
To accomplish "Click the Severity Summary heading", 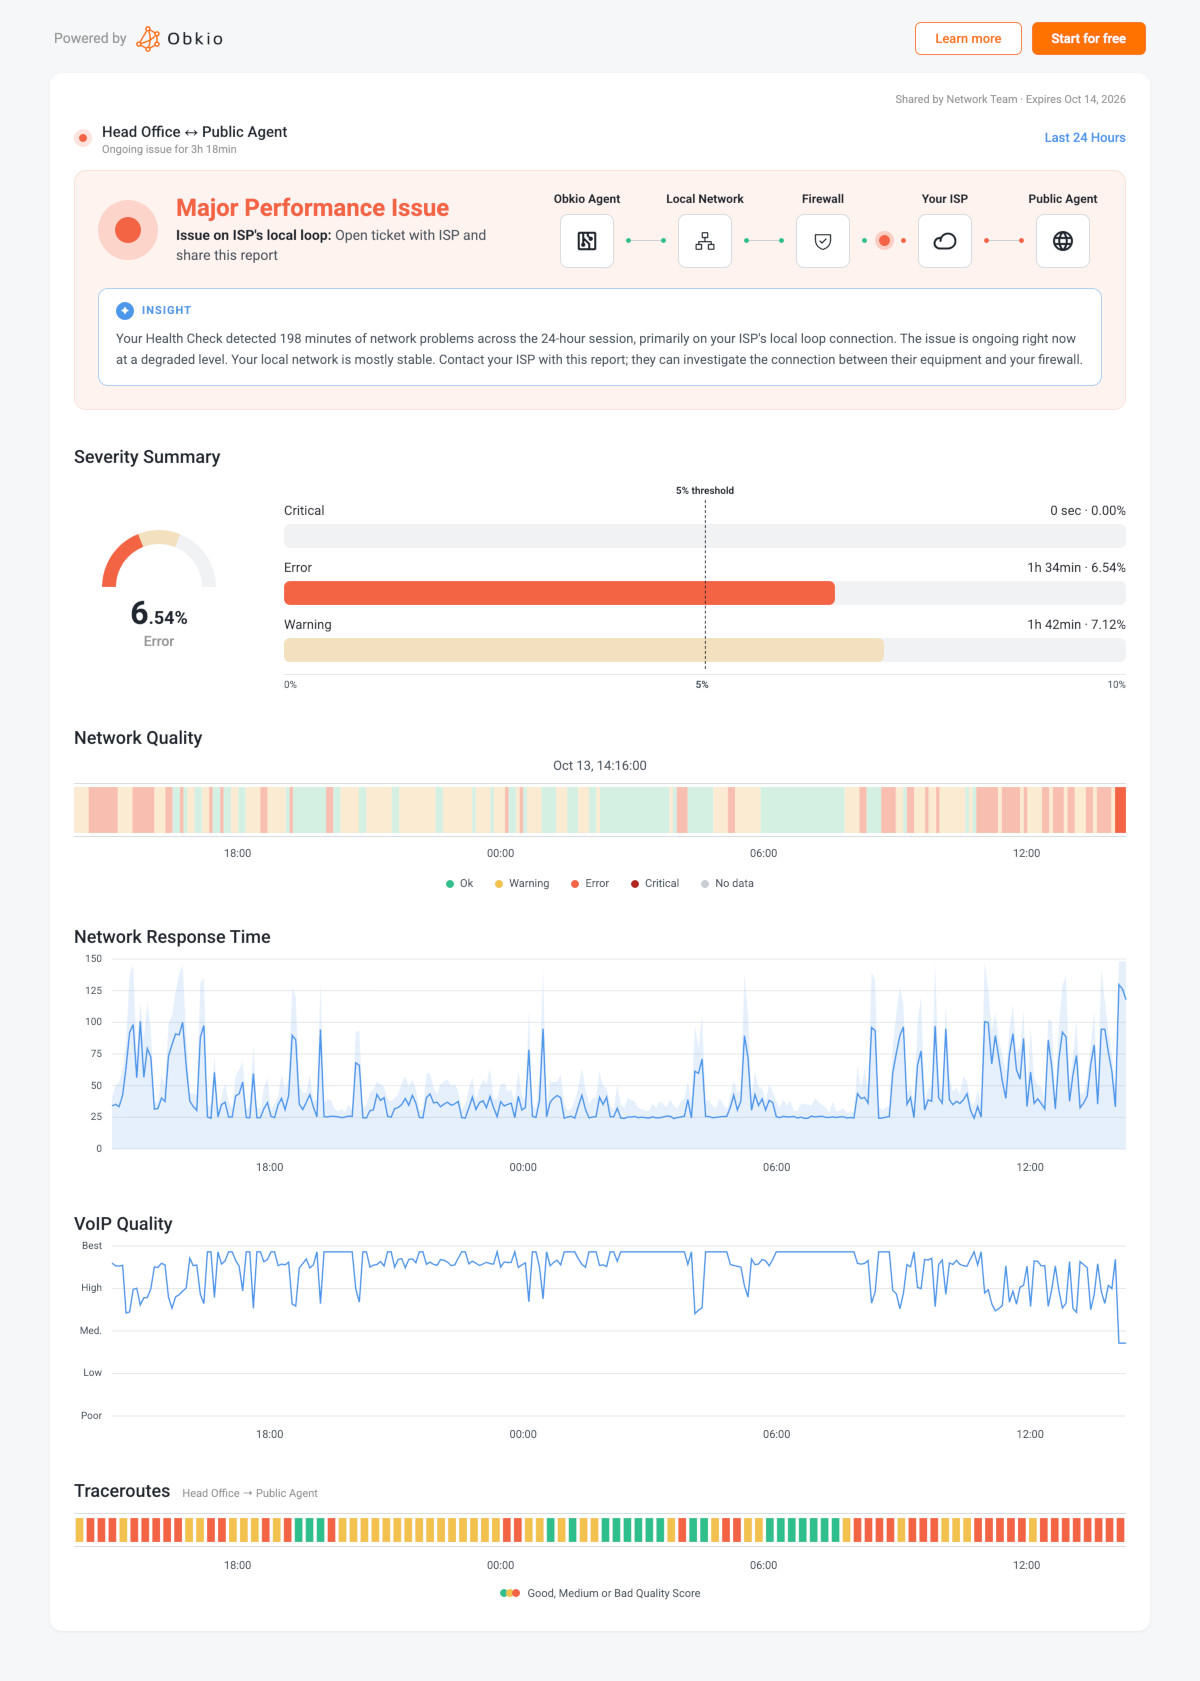I will pos(147,457).
